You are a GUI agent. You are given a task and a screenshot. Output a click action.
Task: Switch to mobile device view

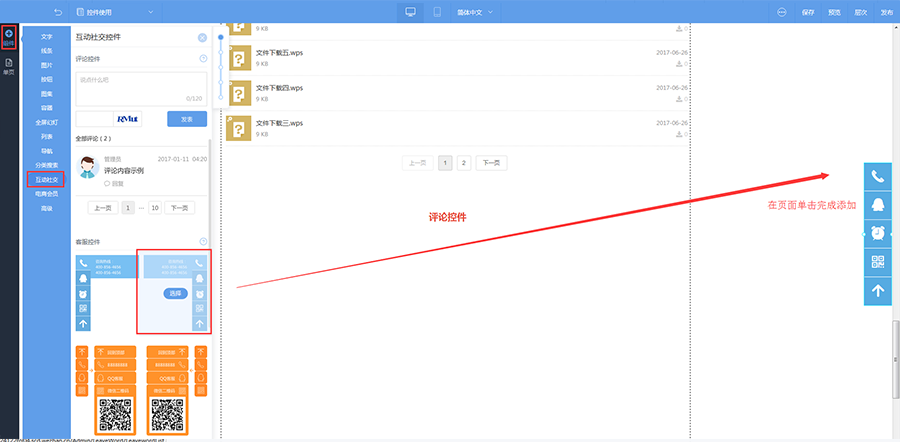[x=437, y=11]
